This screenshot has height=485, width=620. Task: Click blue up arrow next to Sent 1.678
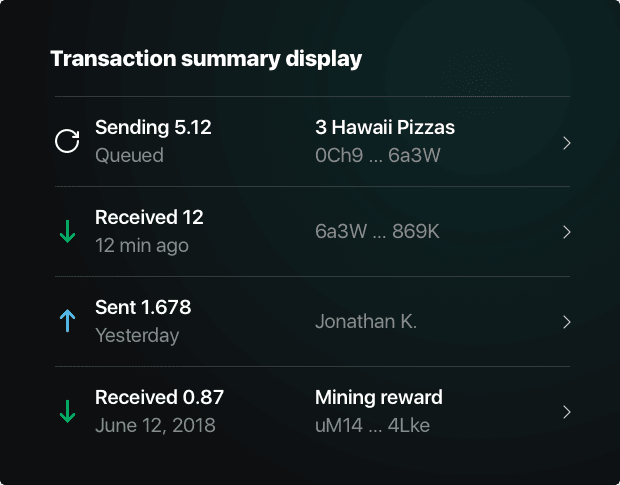tap(68, 321)
